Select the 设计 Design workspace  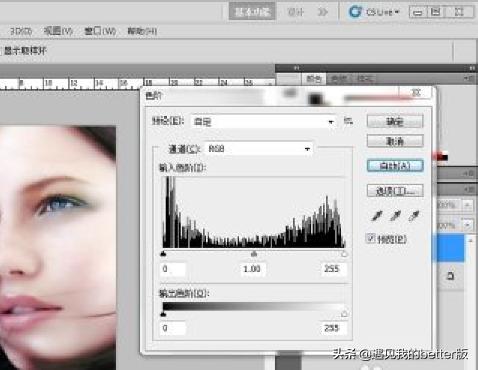click(x=296, y=12)
